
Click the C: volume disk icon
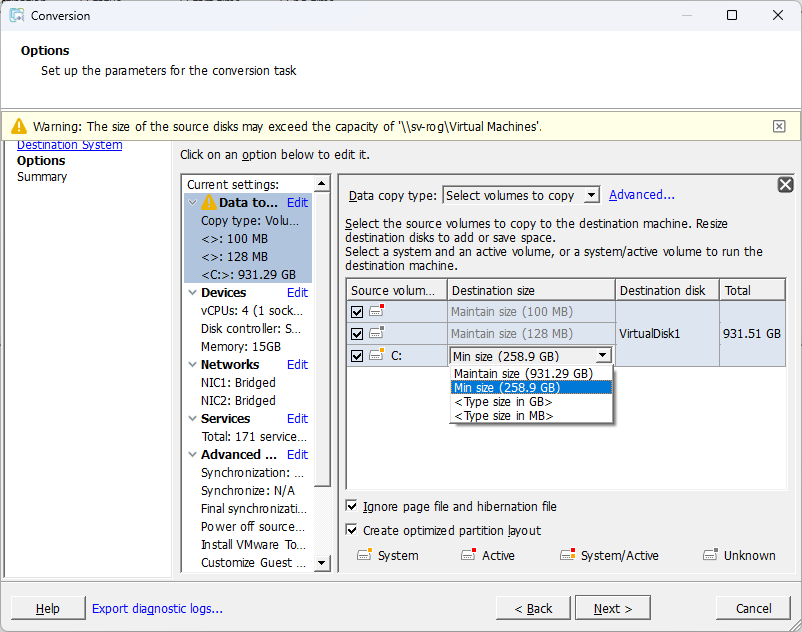[x=377, y=354]
